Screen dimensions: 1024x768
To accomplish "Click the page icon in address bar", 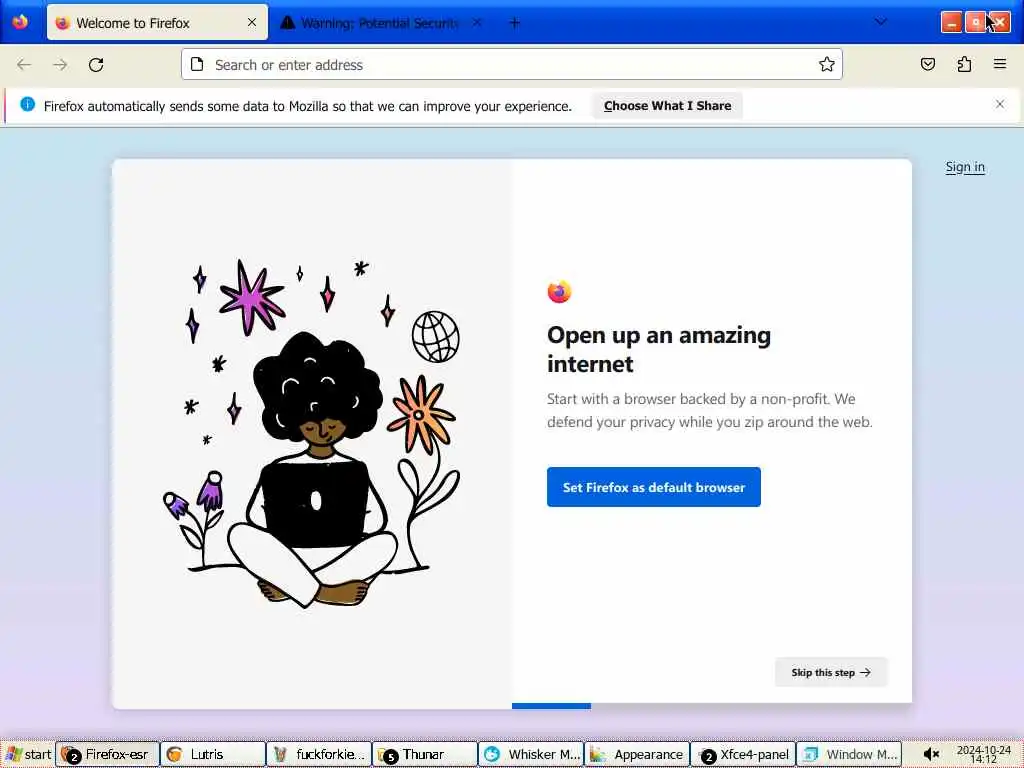I will point(197,65).
